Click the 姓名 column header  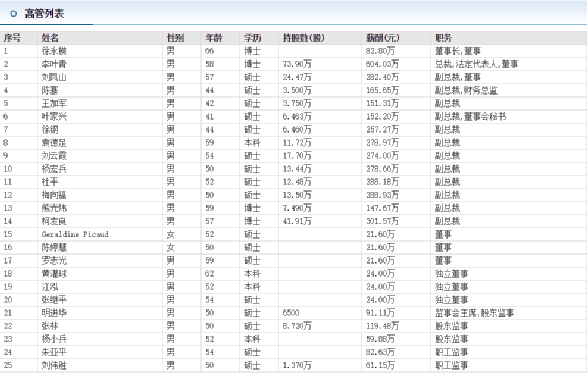point(50,38)
